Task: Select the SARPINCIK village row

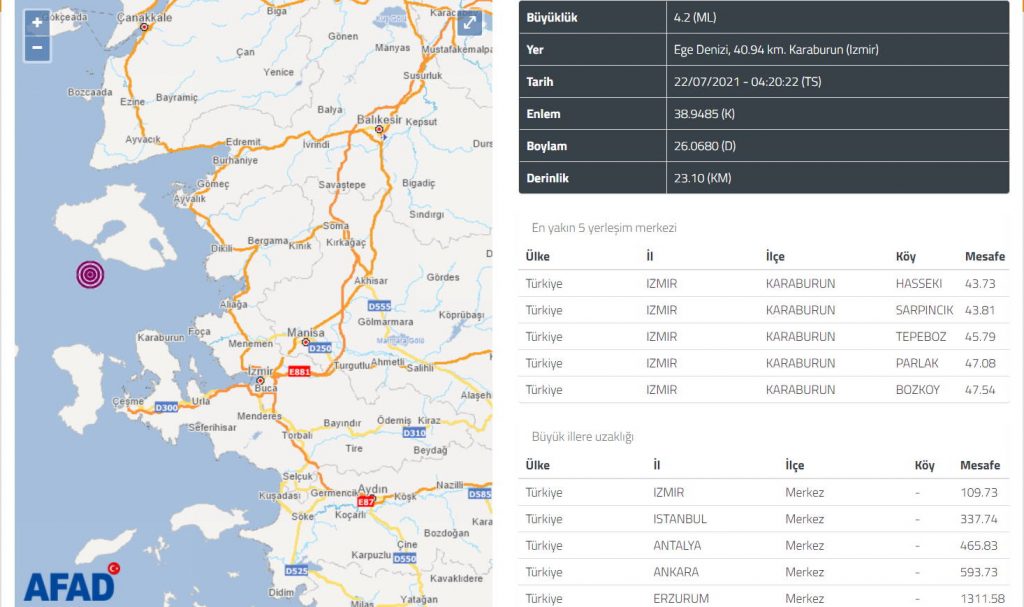Action: point(765,310)
